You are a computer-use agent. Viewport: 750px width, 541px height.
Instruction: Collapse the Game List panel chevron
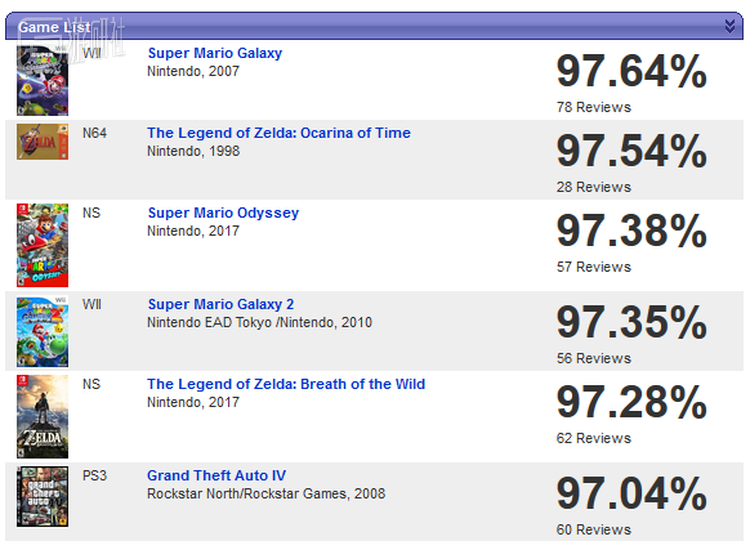[730, 26]
